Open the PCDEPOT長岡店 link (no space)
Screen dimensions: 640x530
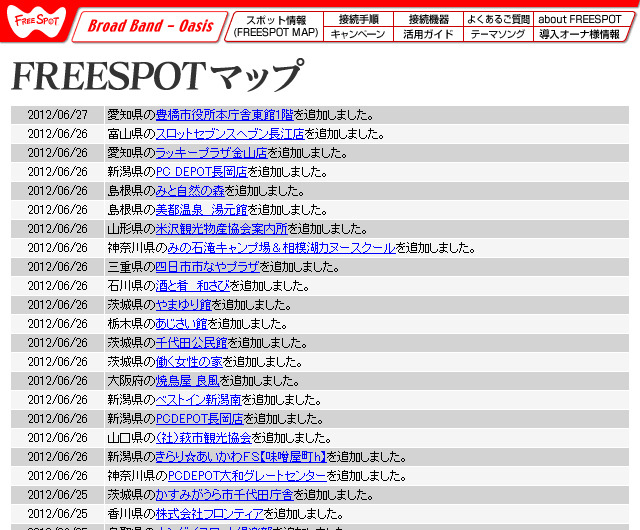point(200,419)
